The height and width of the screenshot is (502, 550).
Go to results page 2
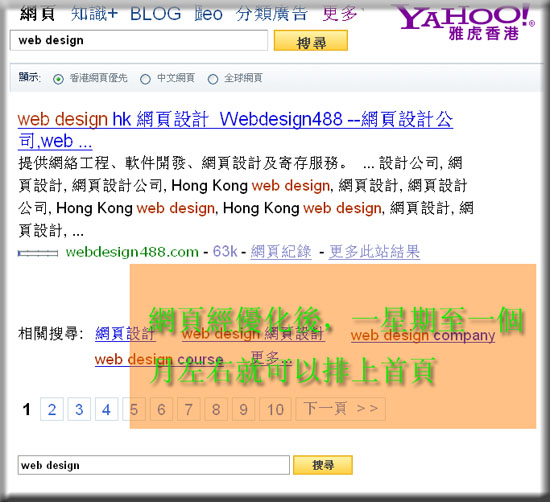(52, 409)
